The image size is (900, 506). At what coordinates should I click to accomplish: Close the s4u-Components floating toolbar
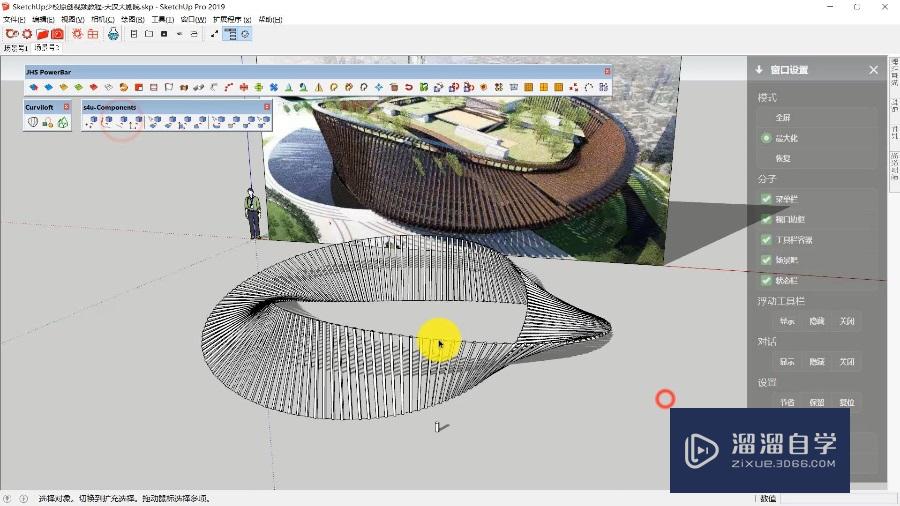(267, 107)
